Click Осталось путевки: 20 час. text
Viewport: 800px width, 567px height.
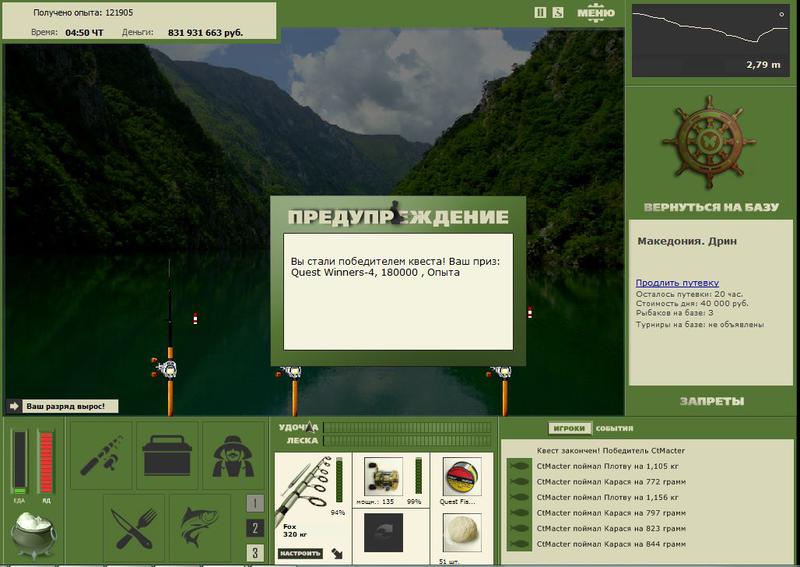689,294
